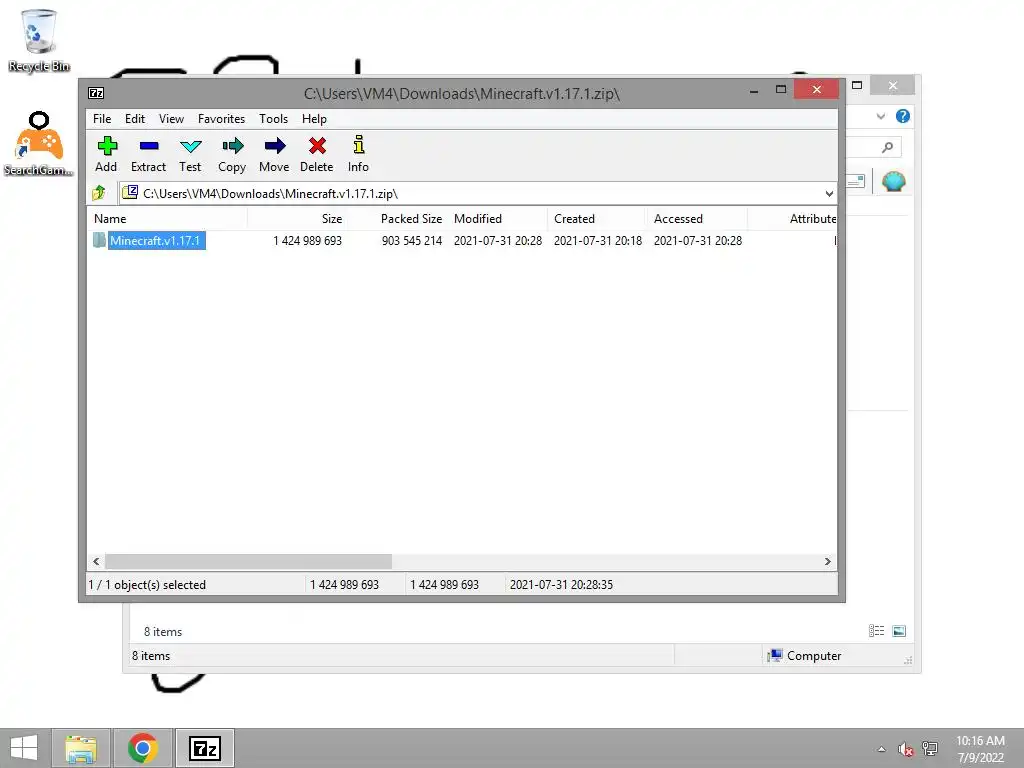The width and height of the screenshot is (1024, 768).
Task: Click the horizontal scrollbar thumb
Action: 248,562
